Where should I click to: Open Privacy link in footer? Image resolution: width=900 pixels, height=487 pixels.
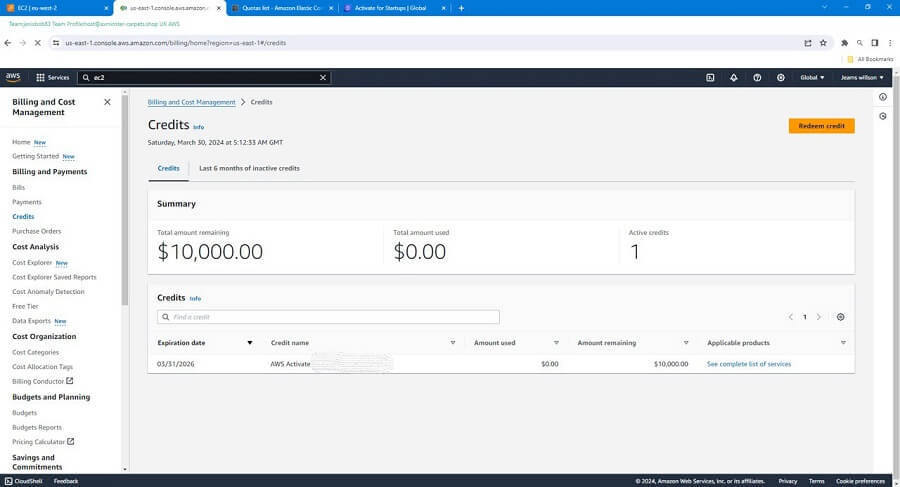point(788,481)
